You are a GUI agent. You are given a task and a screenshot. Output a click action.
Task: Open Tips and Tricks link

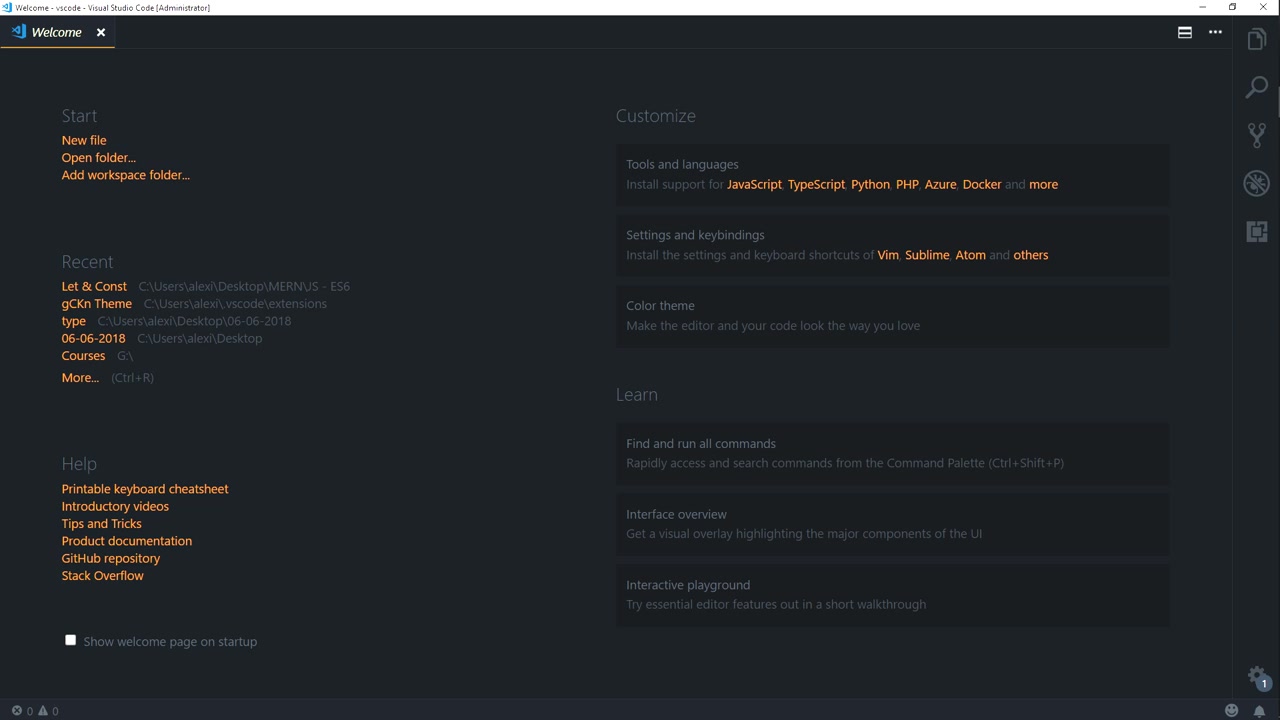[102, 523]
